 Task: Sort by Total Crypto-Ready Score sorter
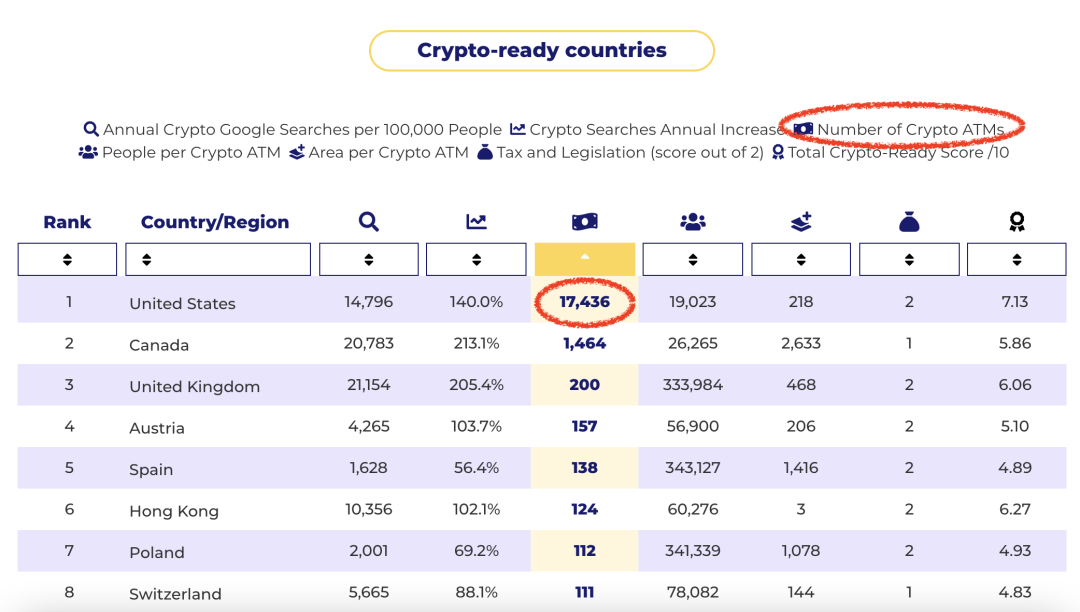pos(1017,260)
